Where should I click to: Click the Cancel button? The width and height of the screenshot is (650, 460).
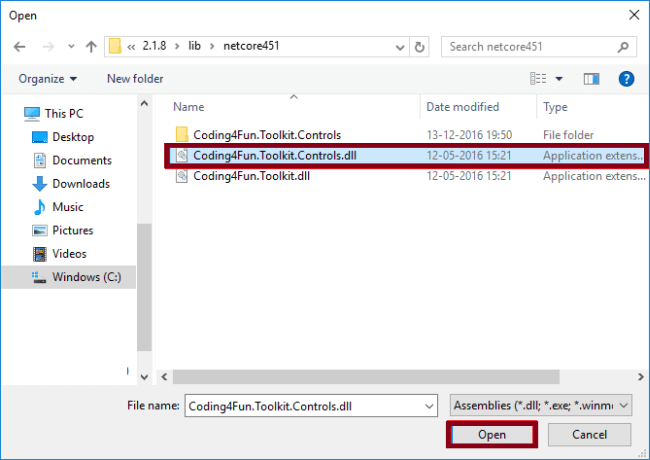pos(589,434)
